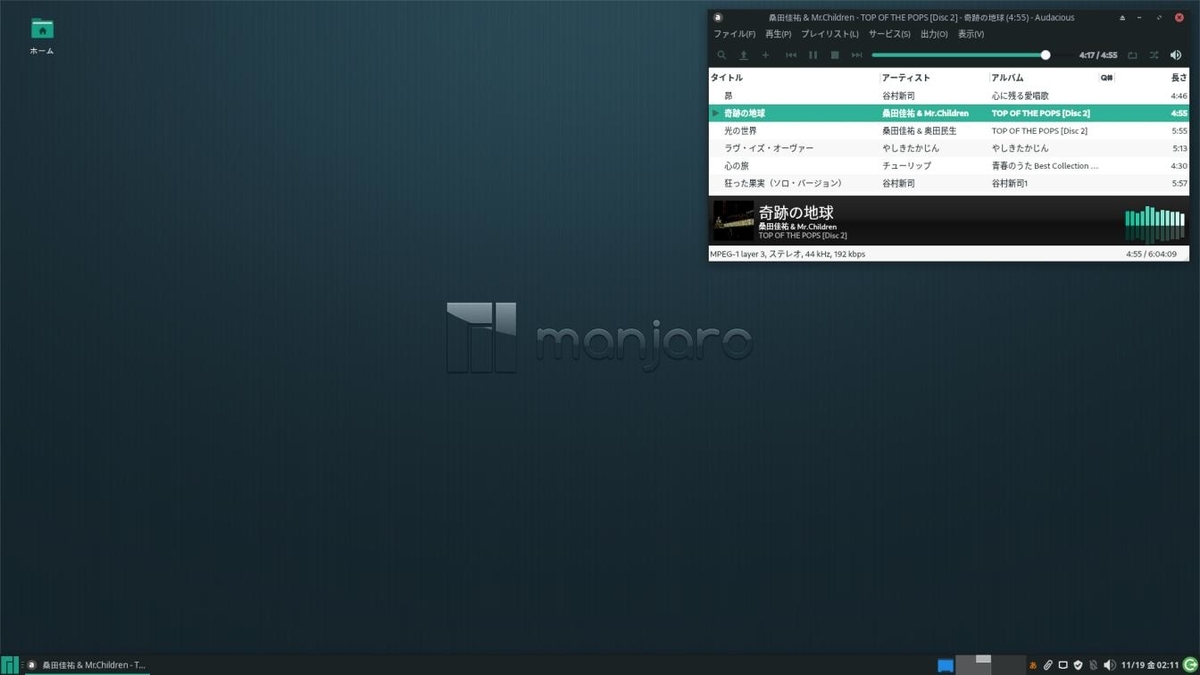Click album 谷村新司1 cell
The width and height of the screenshot is (1200, 675).
(x=1010, y=184)
